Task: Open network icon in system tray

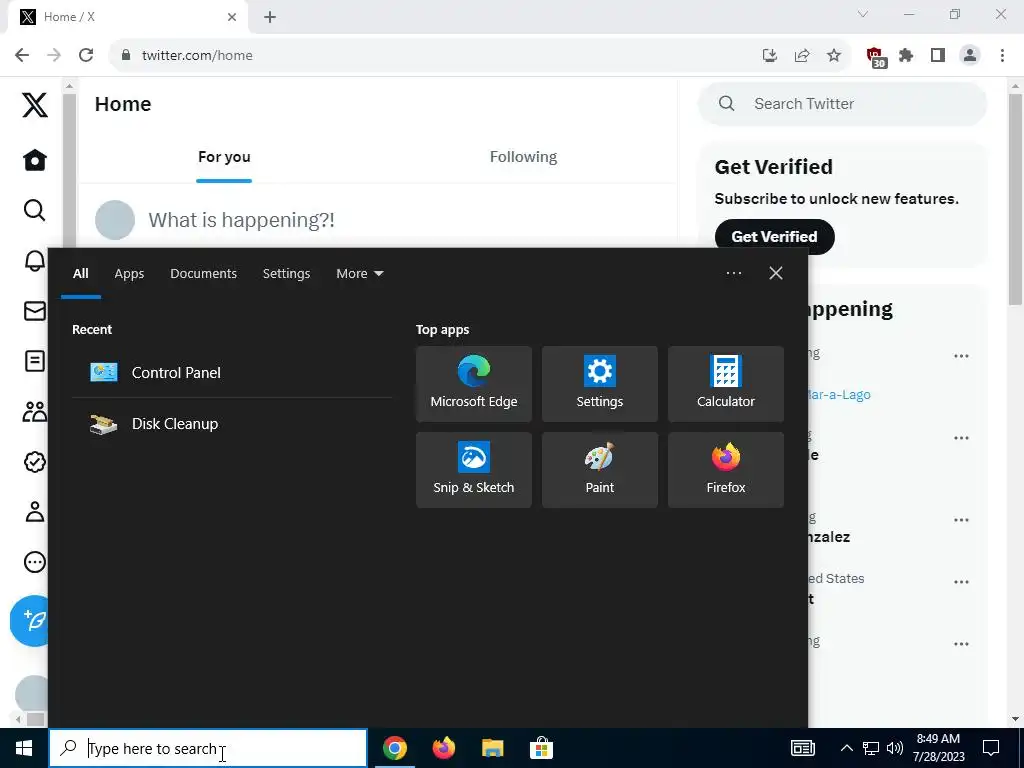Action: point(871,748)
